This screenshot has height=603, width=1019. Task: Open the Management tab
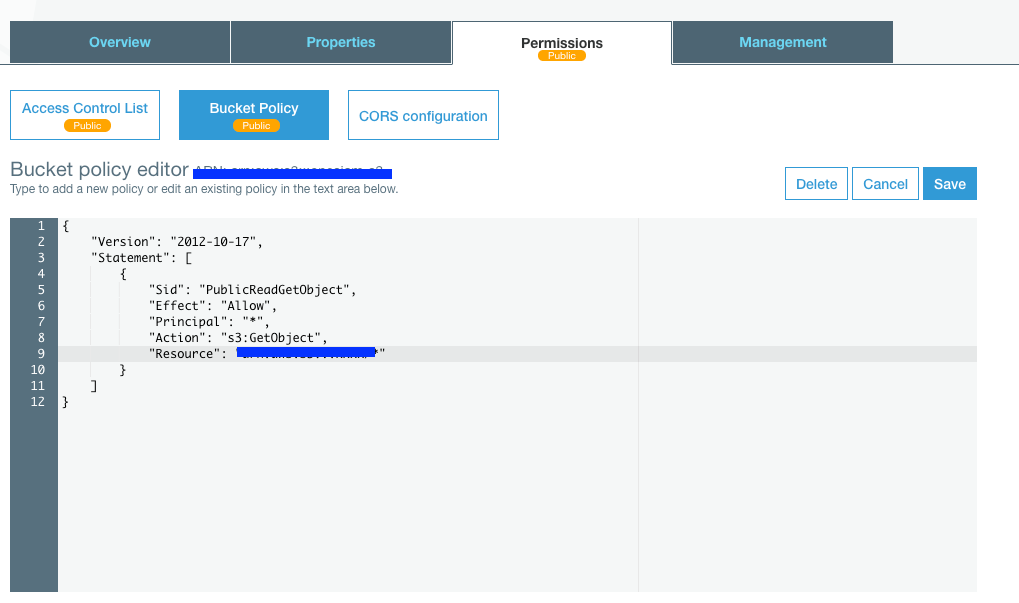tap(782, 42)
